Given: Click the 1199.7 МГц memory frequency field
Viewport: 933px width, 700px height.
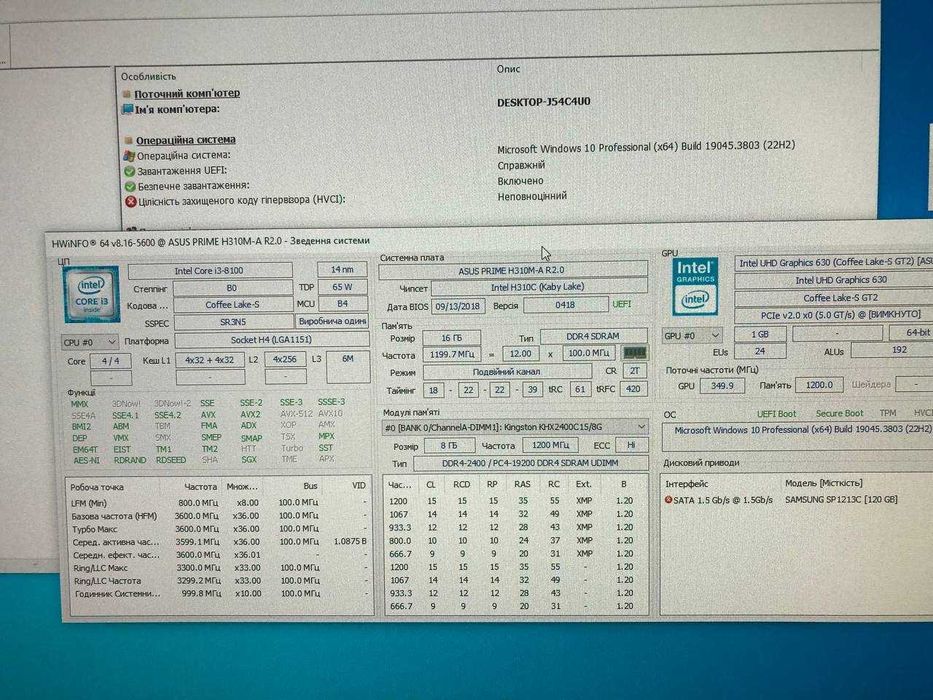Looking at the screenshot, I should (452, 354).
